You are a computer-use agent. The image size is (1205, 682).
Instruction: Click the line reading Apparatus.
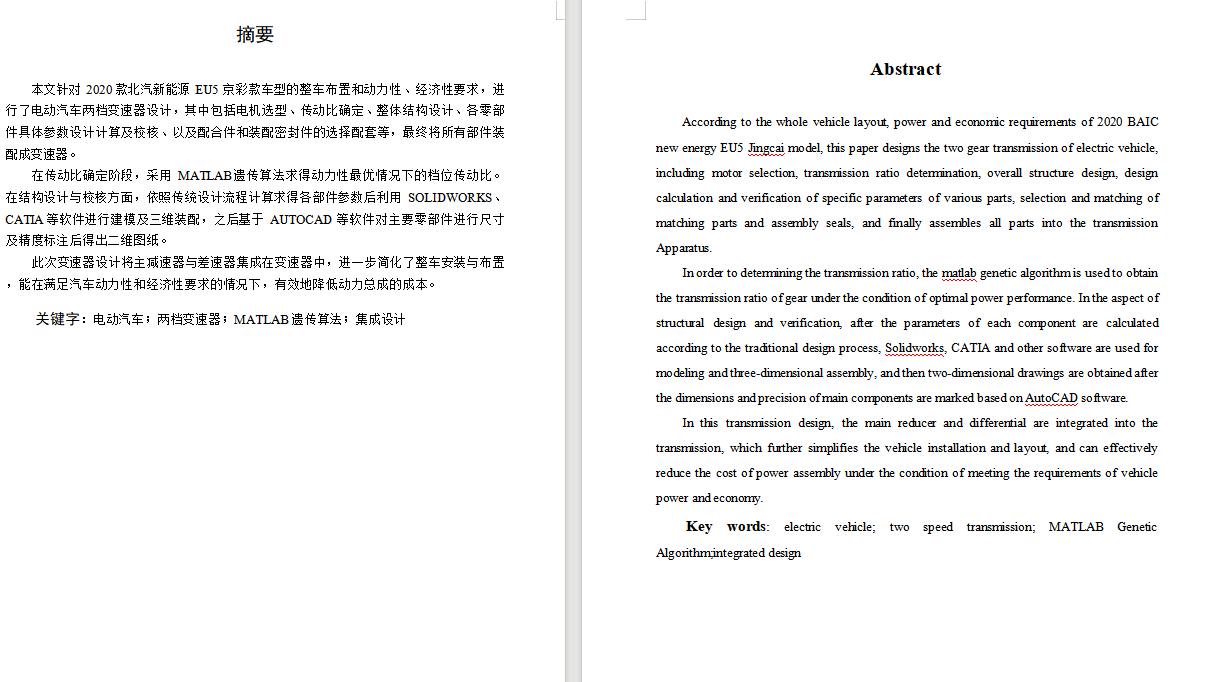(x=684, y=248)
